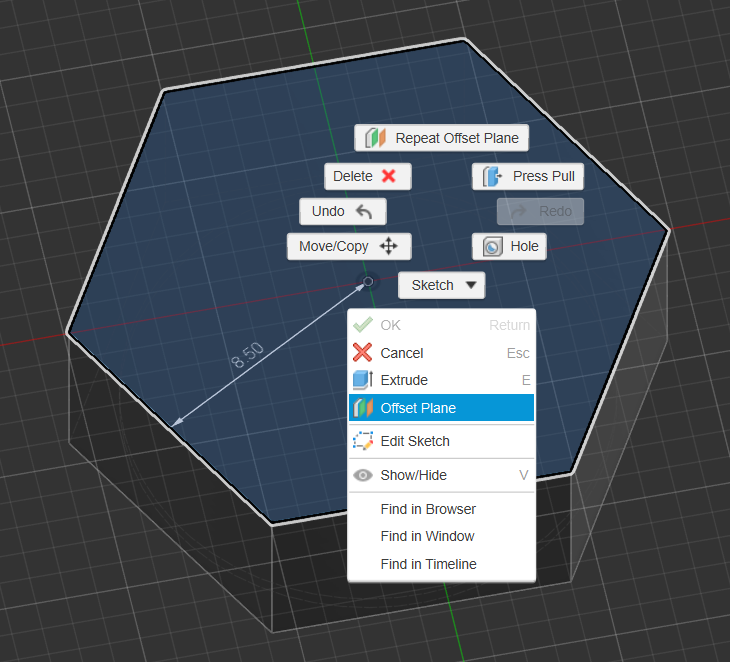
Task: Click Repeat Offset Plane in marking menu
Action: point(441,138)
